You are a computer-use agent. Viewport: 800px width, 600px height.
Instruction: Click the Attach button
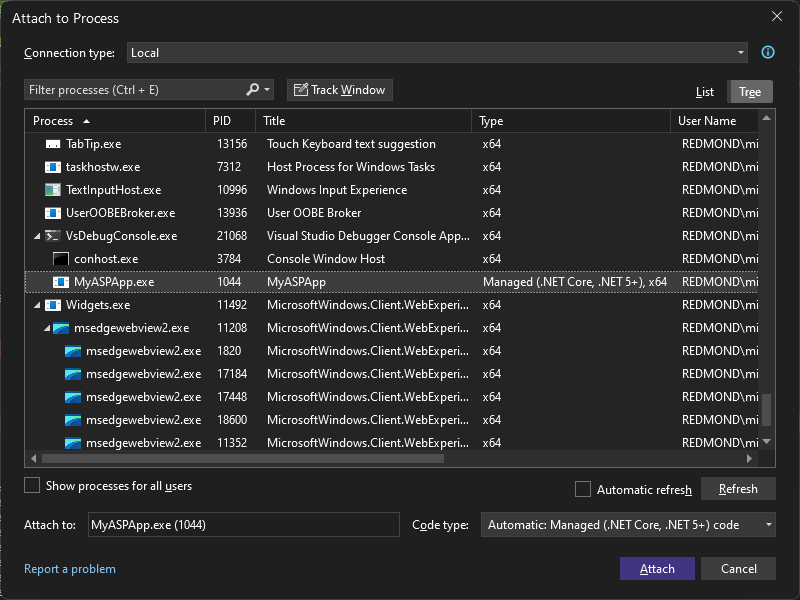tap(657, 568)
